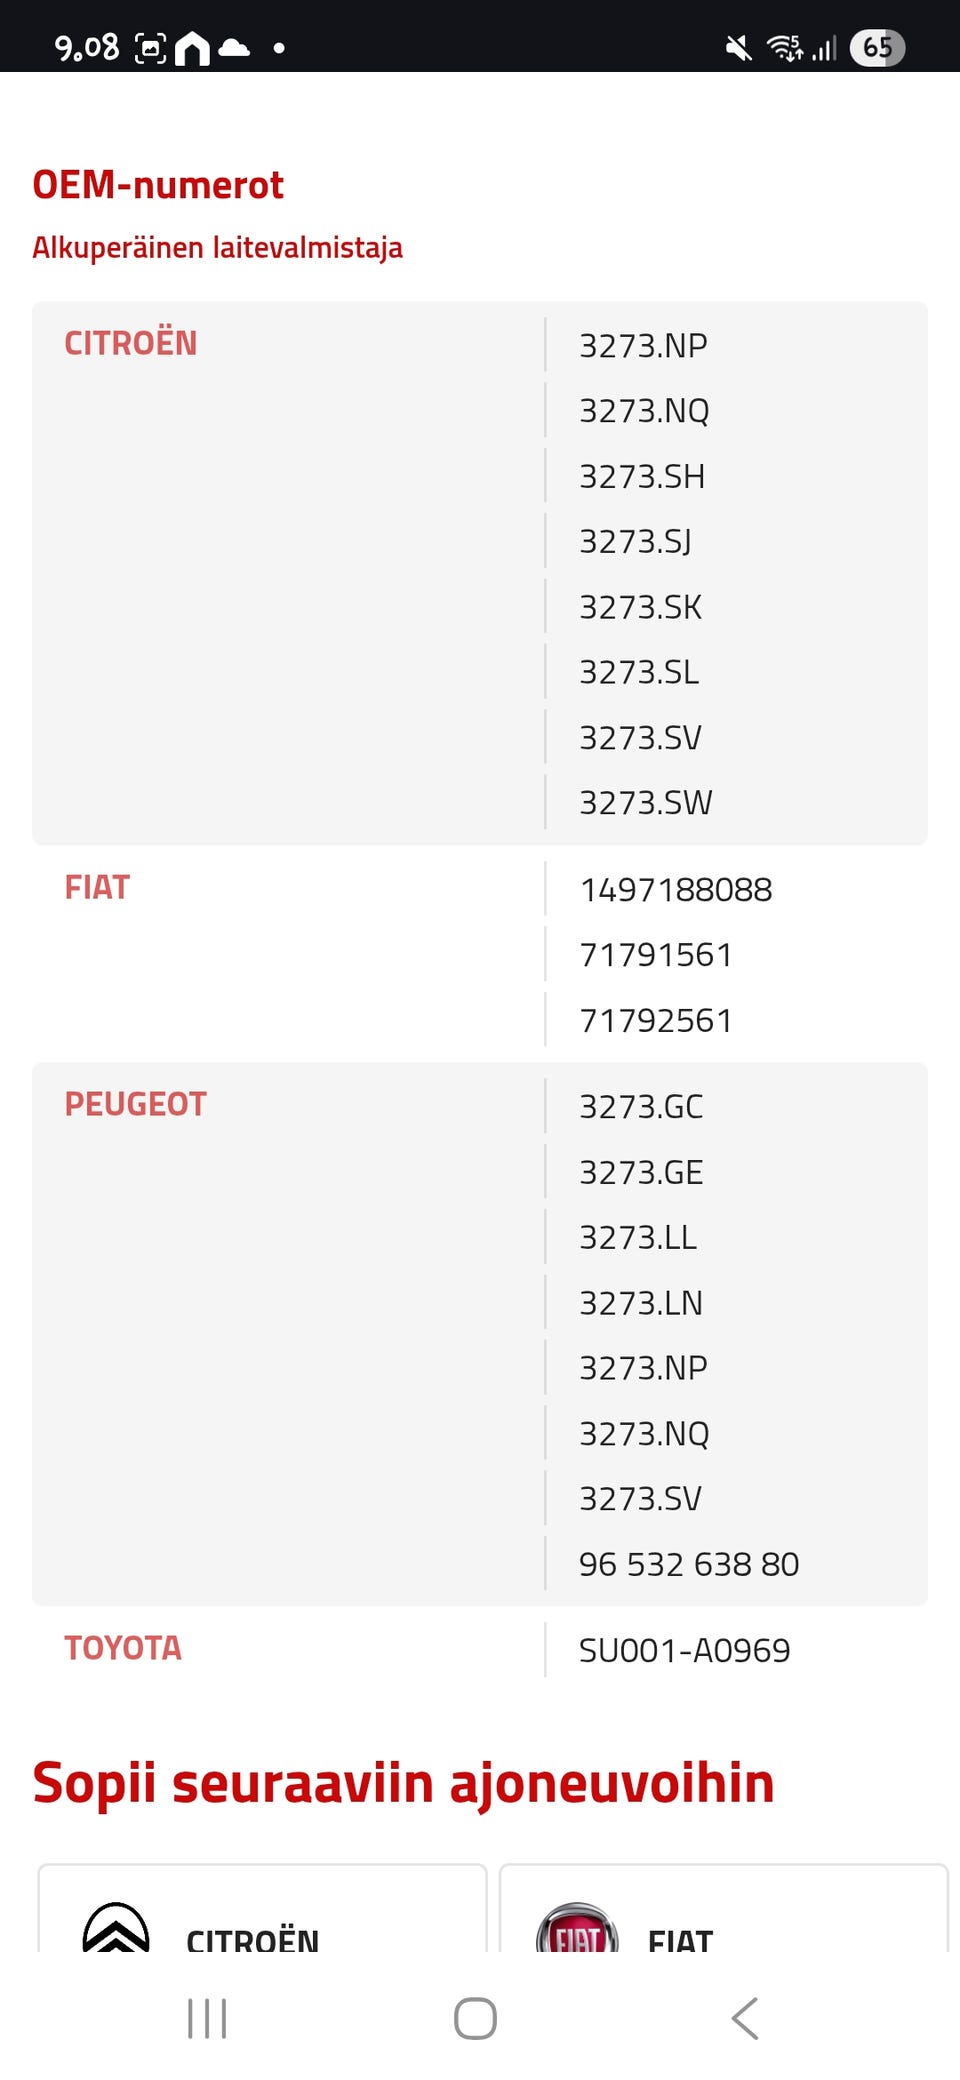Image resolution: width=960 pixels, height=2080 pixels.
Task: Tap the Sopii seuraaviin ajoneuvoihin heading
Action: 403,1782
